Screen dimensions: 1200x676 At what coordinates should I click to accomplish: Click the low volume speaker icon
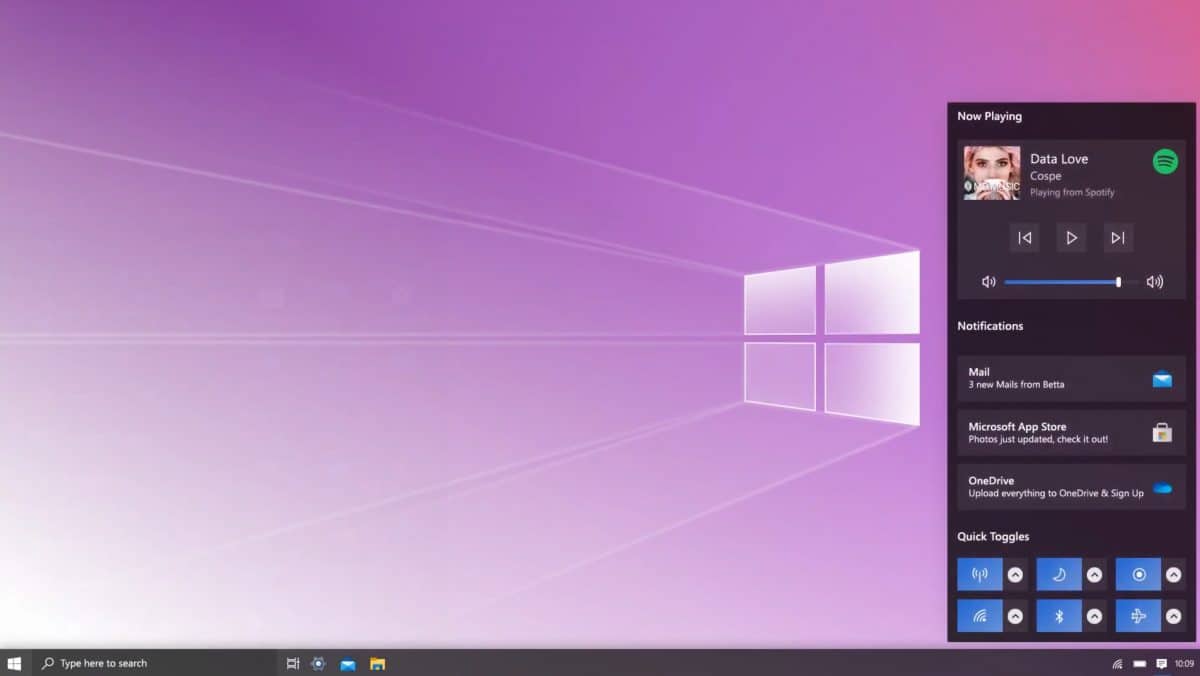tap(989, 281)
